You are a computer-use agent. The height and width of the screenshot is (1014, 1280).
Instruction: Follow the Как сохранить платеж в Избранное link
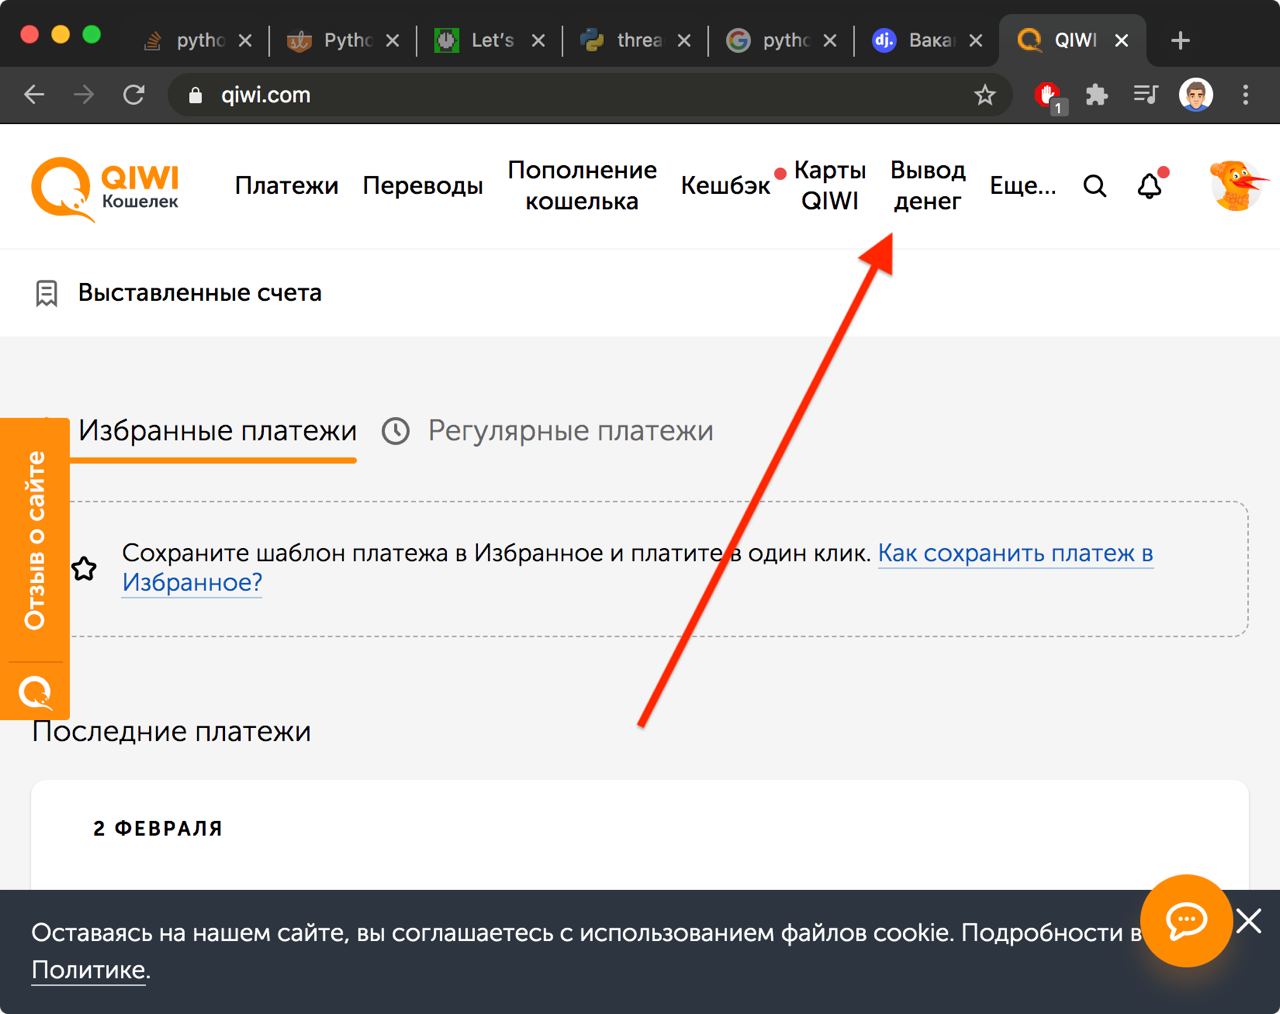pos(1015,553)
